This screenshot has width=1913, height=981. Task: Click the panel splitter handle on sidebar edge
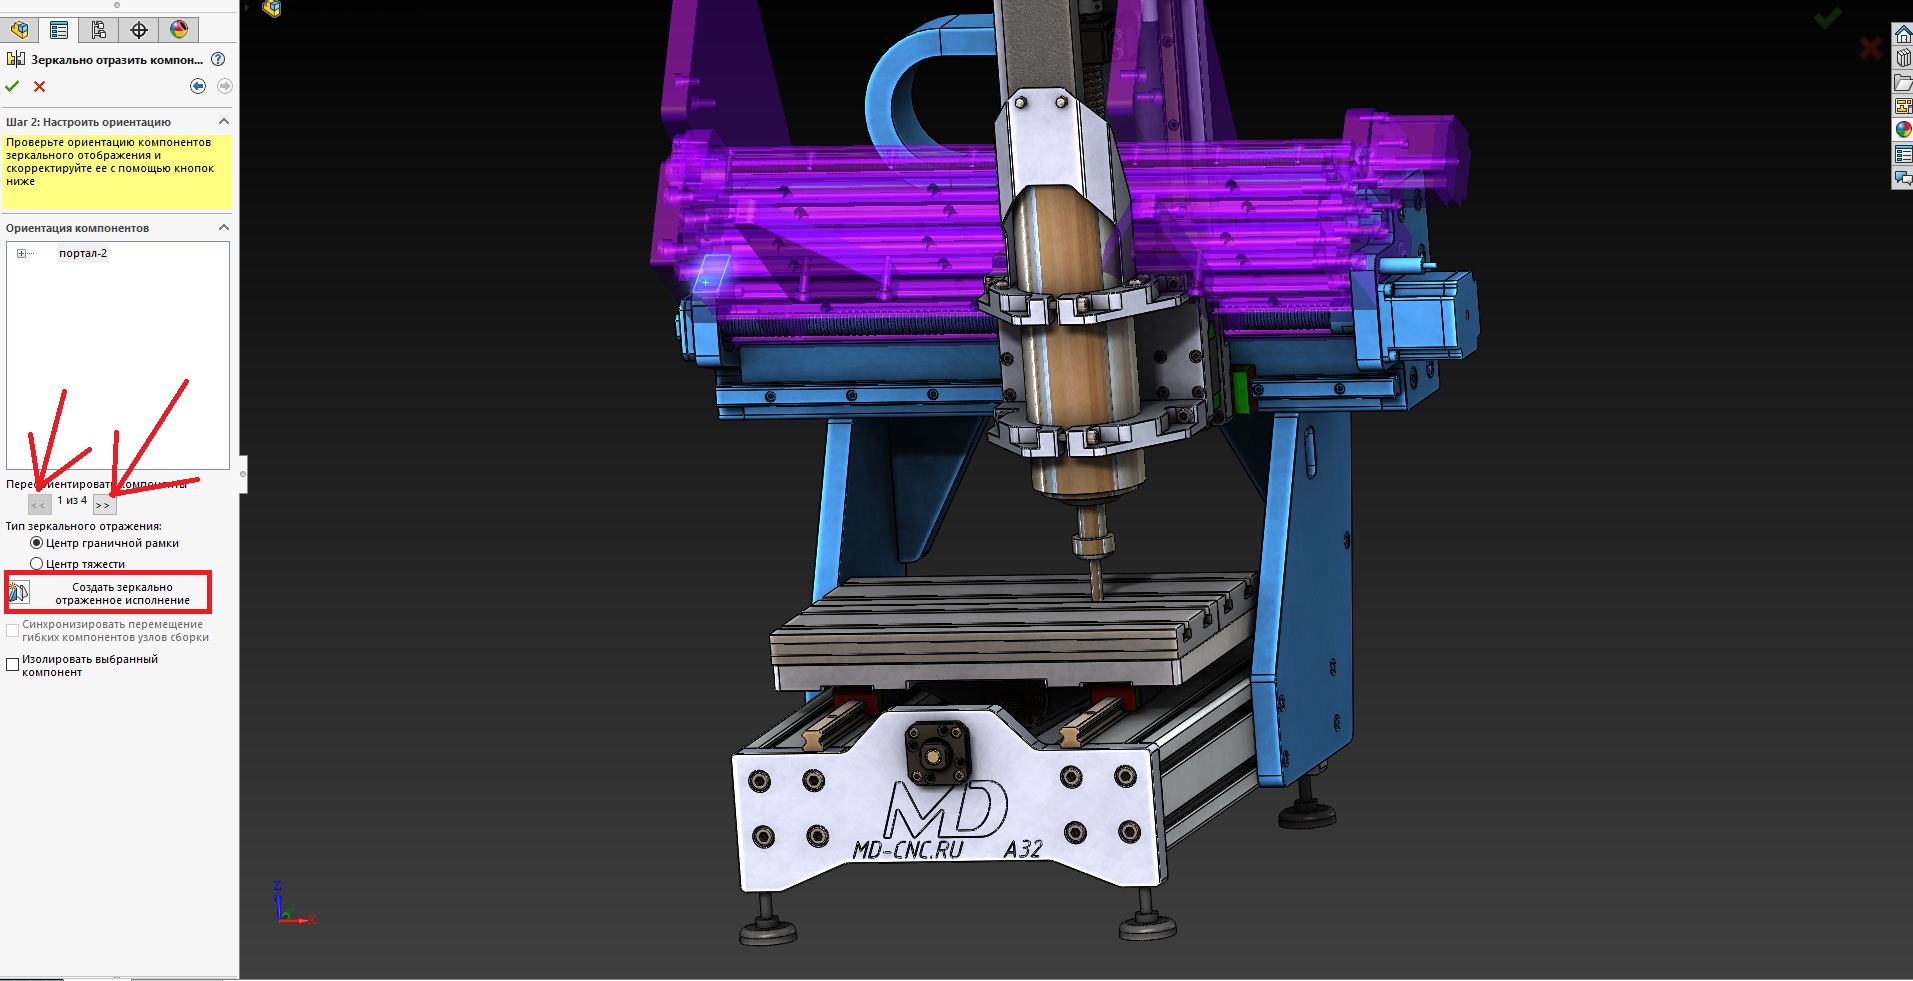pyautogui.click(x=243, y=474)
